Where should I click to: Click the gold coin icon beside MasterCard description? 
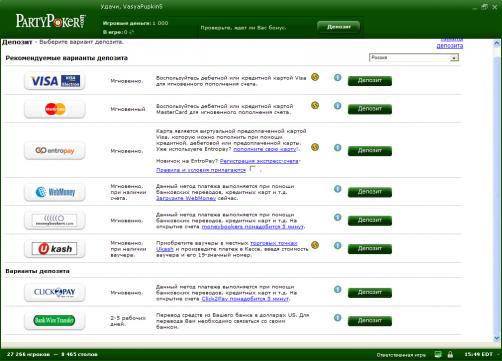(x=315, y=105)
